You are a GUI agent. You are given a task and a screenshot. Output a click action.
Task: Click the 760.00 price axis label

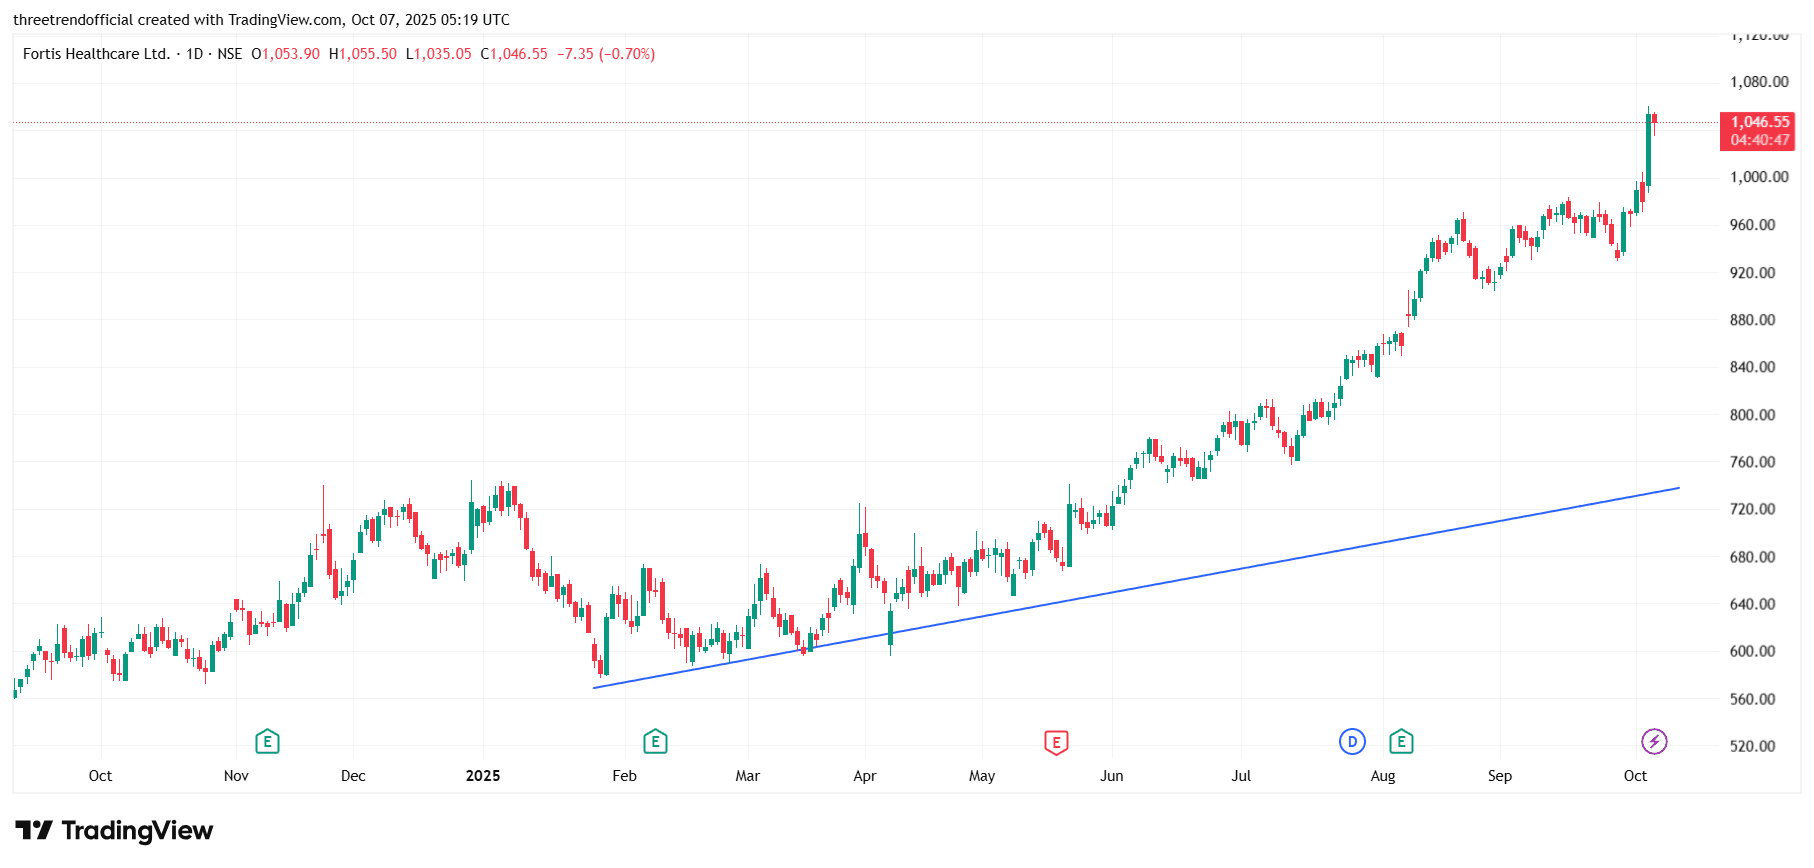pyautogui.click(x=1753, y=462)
